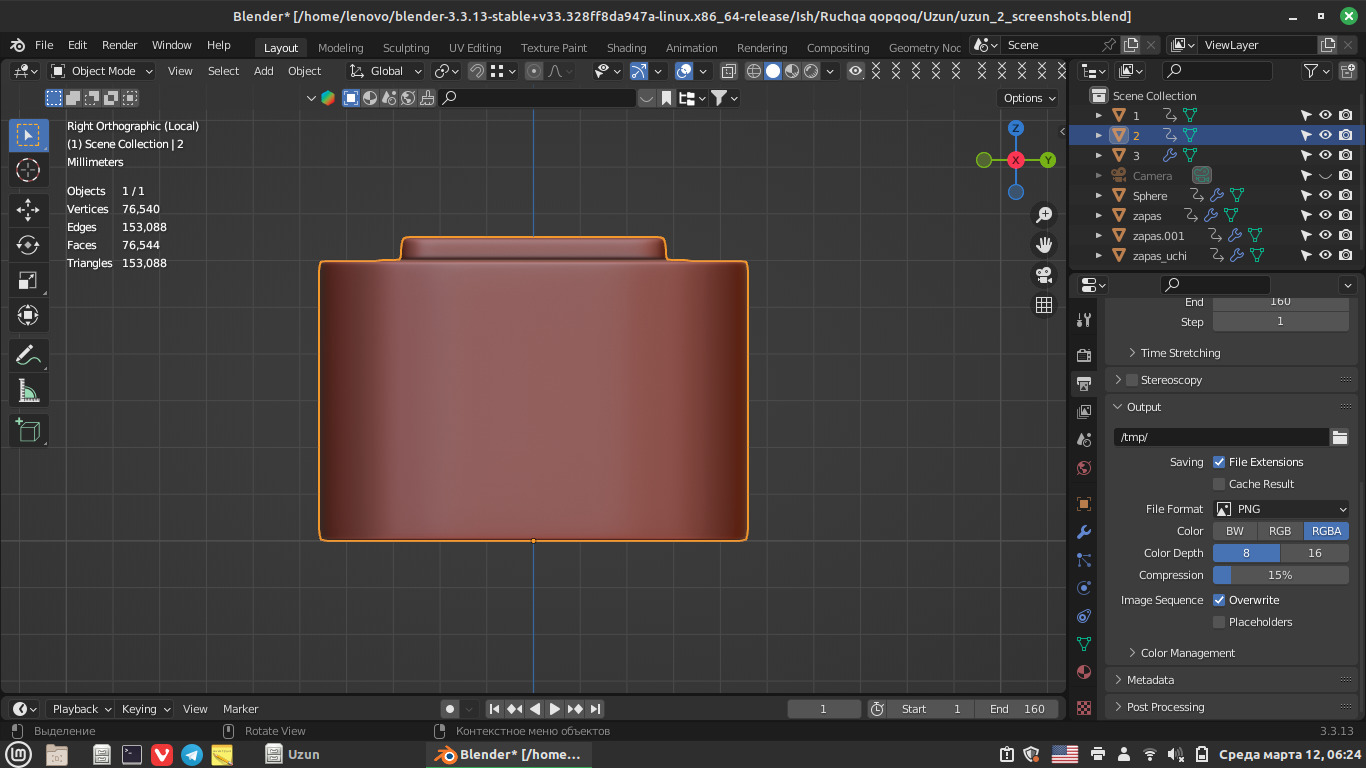Toggle proportional editing button
This screenshot has height=768, width=1366.
[x=534, y=71]
